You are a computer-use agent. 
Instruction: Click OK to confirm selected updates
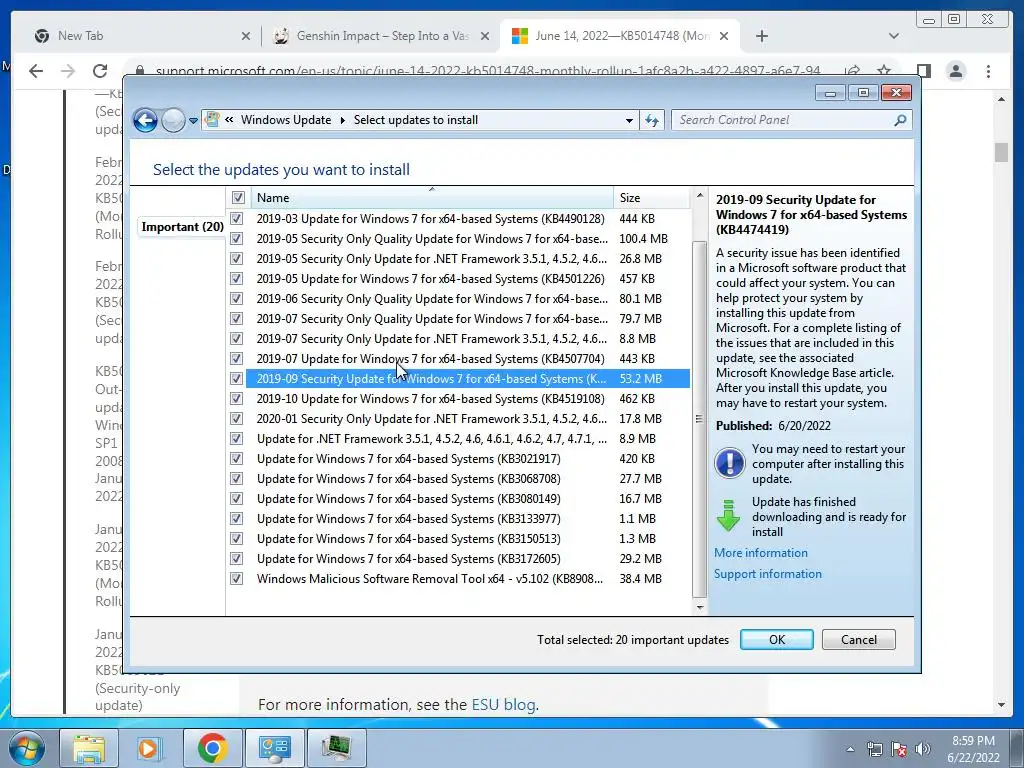click(x=776, y=639)
